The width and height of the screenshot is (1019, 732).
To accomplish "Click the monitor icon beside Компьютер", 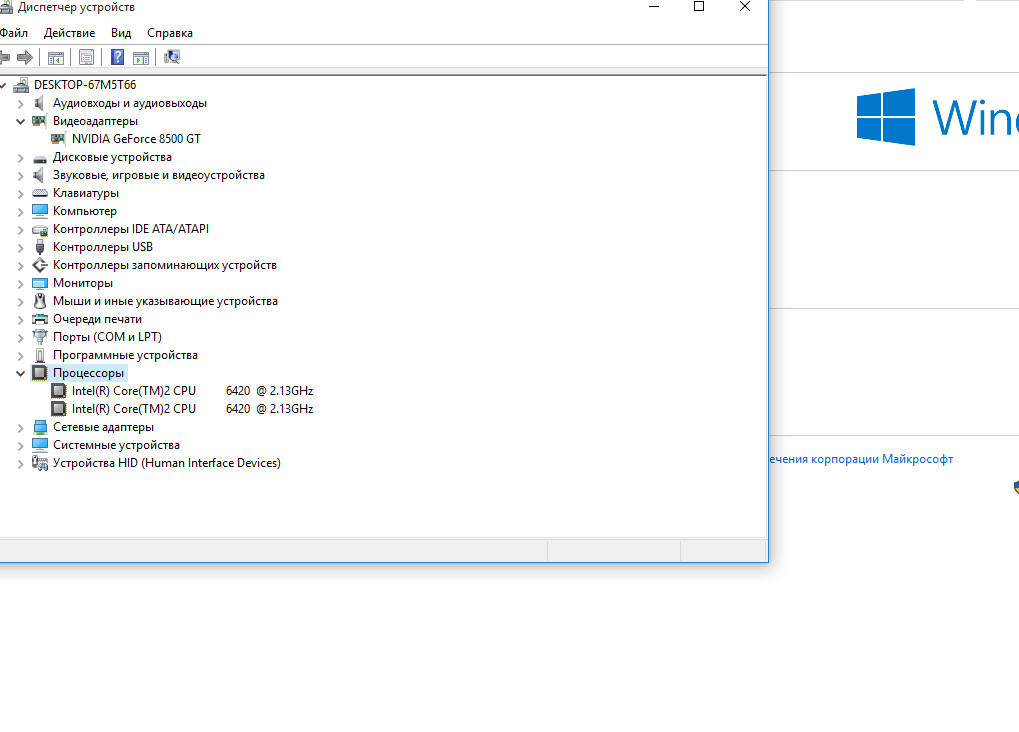I will [40, 211].
